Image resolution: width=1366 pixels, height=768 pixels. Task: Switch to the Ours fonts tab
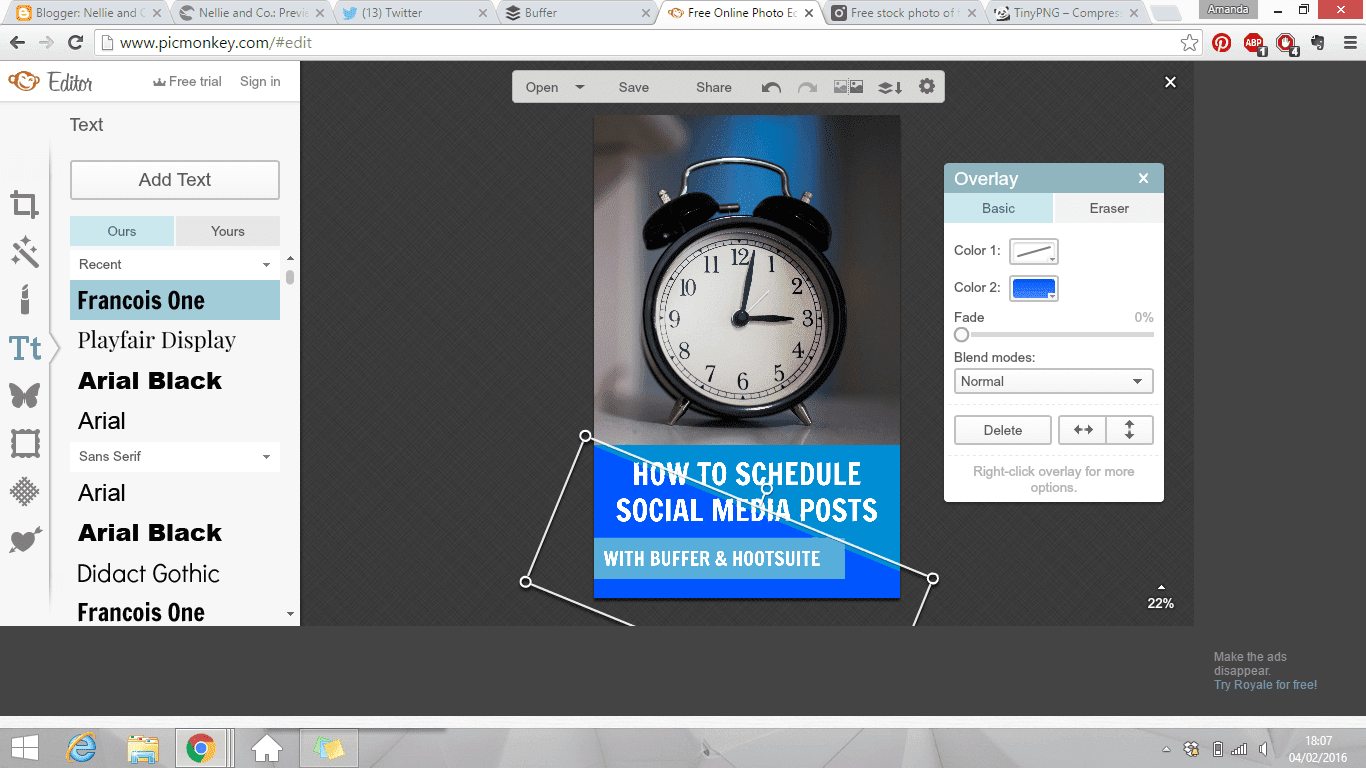tap(122, 231)
